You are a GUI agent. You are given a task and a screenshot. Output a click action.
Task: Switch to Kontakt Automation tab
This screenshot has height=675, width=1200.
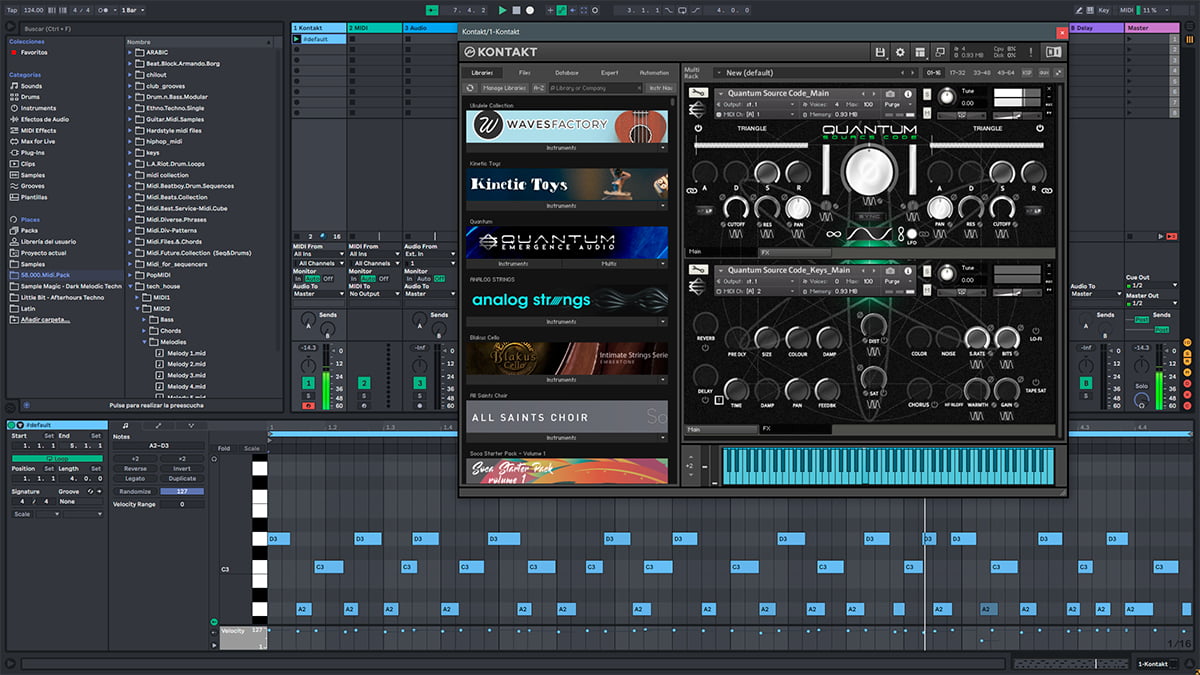coord(654,73)
